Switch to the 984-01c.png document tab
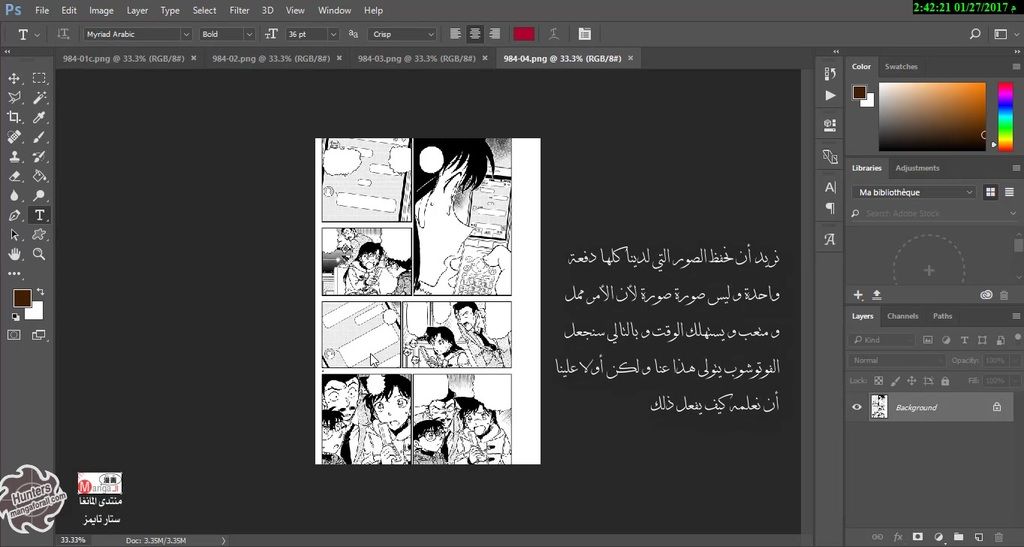1024x547 pixels. click(123, 58)
